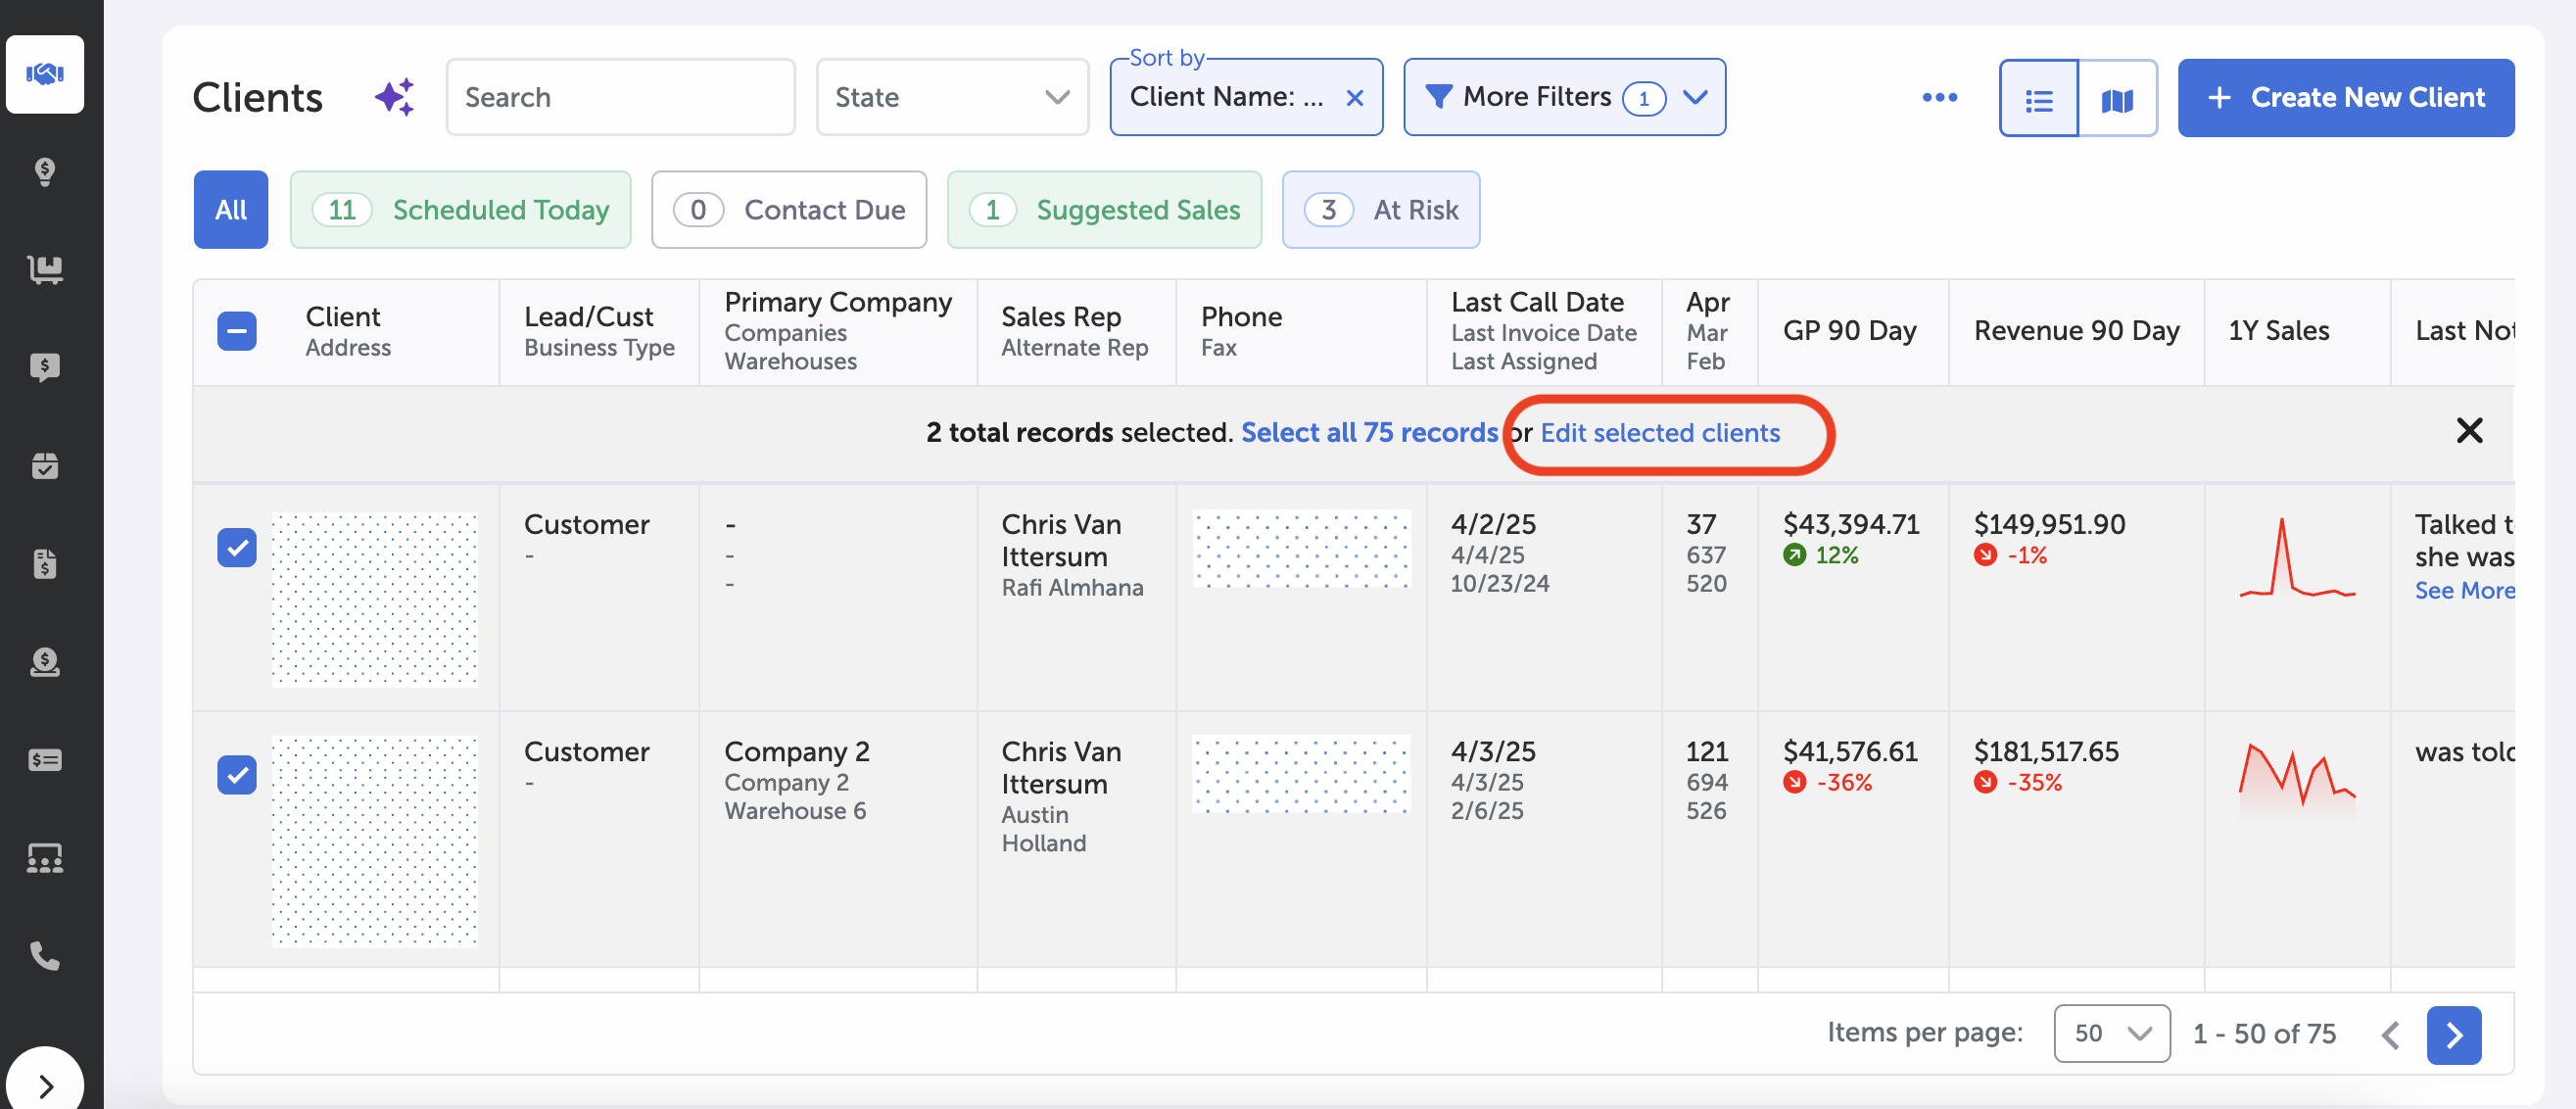The width and height of the screenshot is (2576, 1109).
Task: Dismiss the selection banner with X
Action: pos(2468,431)
